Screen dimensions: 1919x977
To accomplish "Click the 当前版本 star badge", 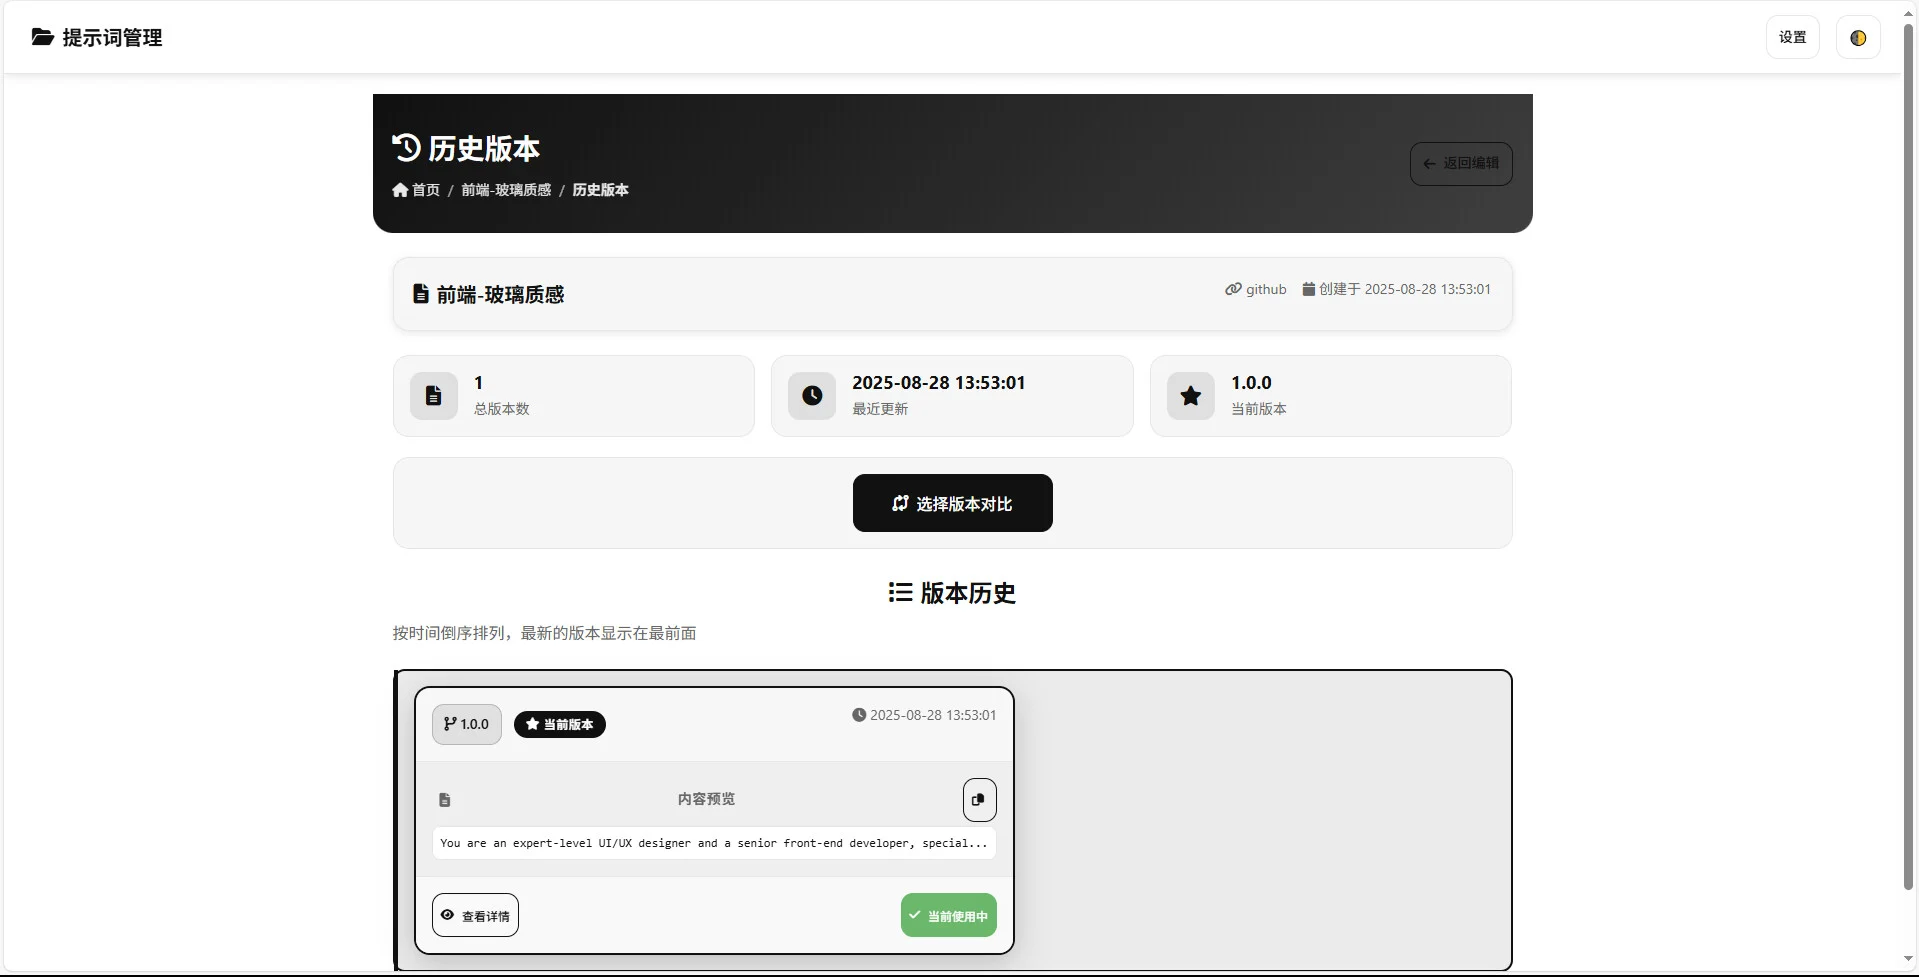I will [560, 724].
